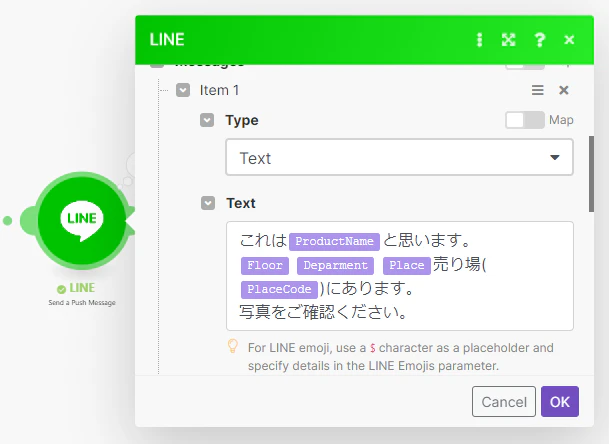609x444 pixels.
Task: Confirm with the OK button
Action: pyautogui.click(x=560, y=402)
